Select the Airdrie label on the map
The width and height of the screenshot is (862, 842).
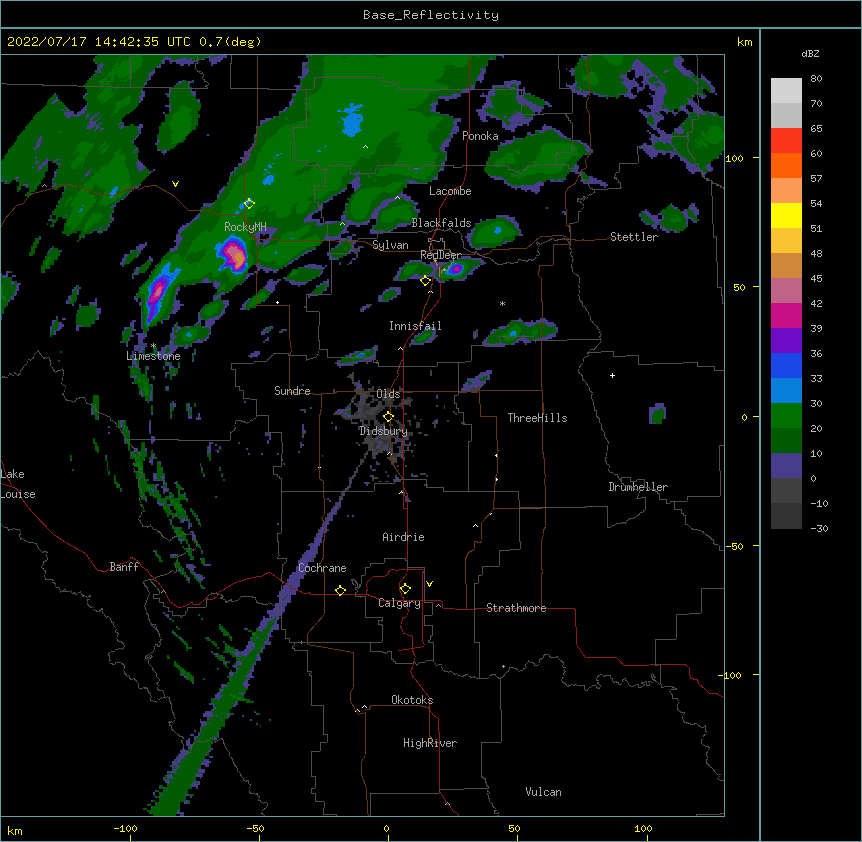[403, 537]
